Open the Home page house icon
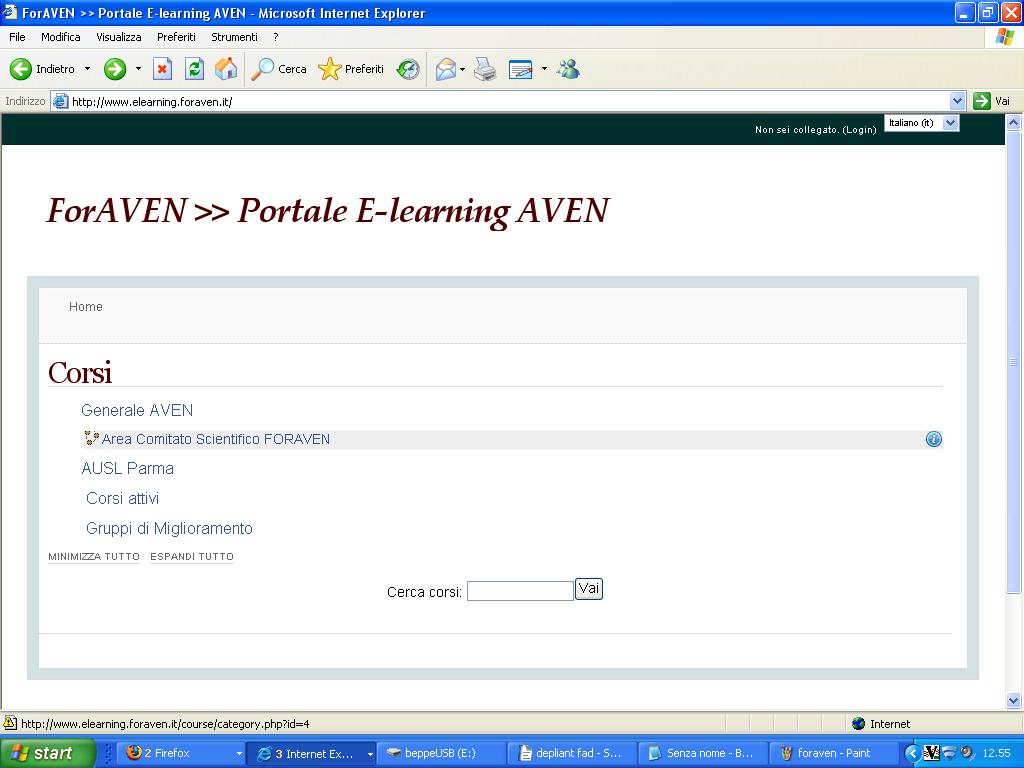 (x=226, y=69)
